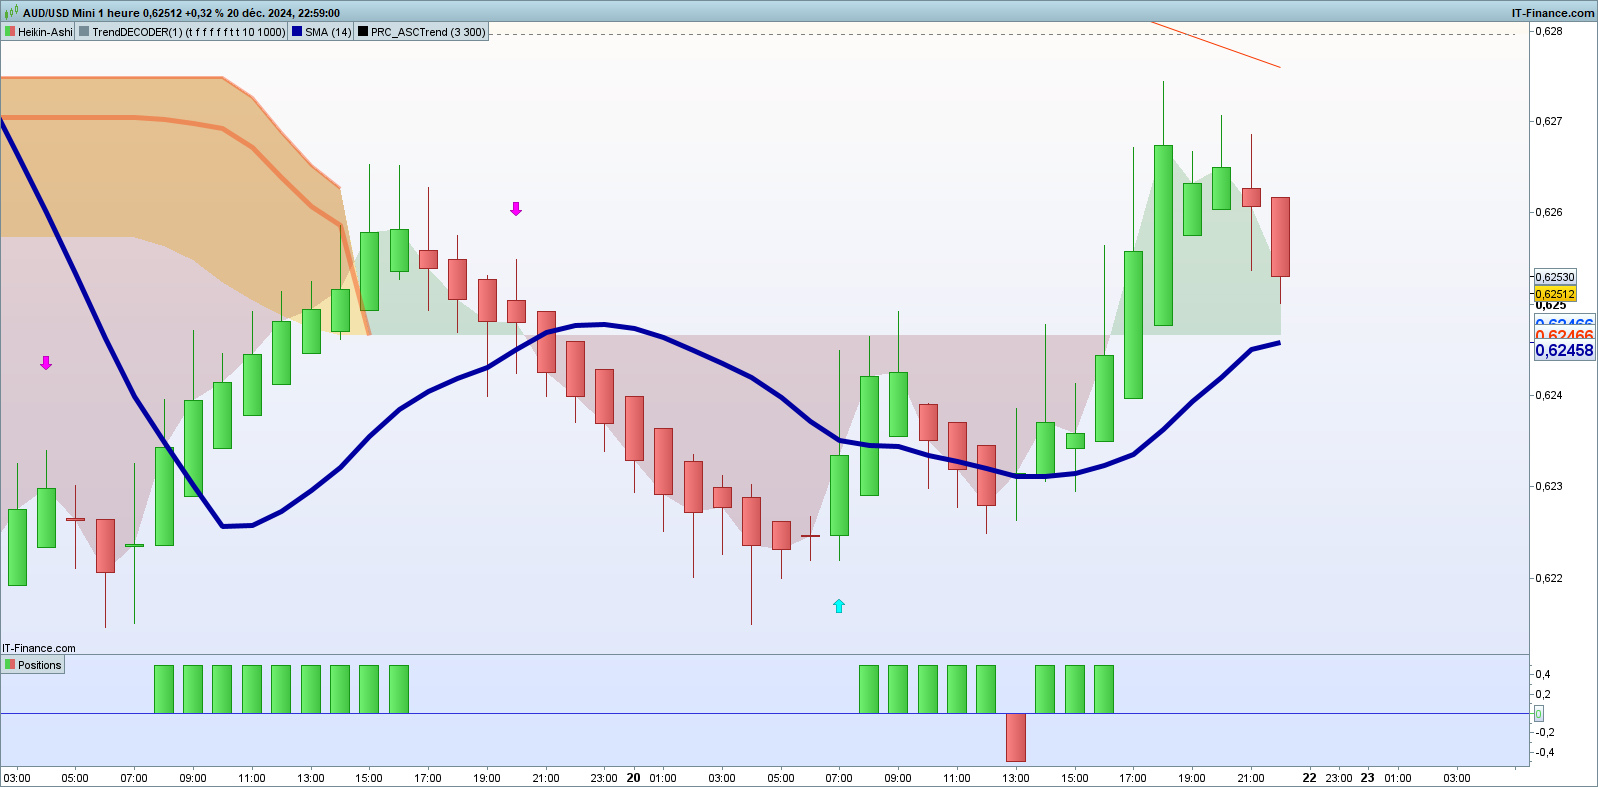
Task: Select the blue 0,62458 SMA value label
Action: [x=1564, y=350]
